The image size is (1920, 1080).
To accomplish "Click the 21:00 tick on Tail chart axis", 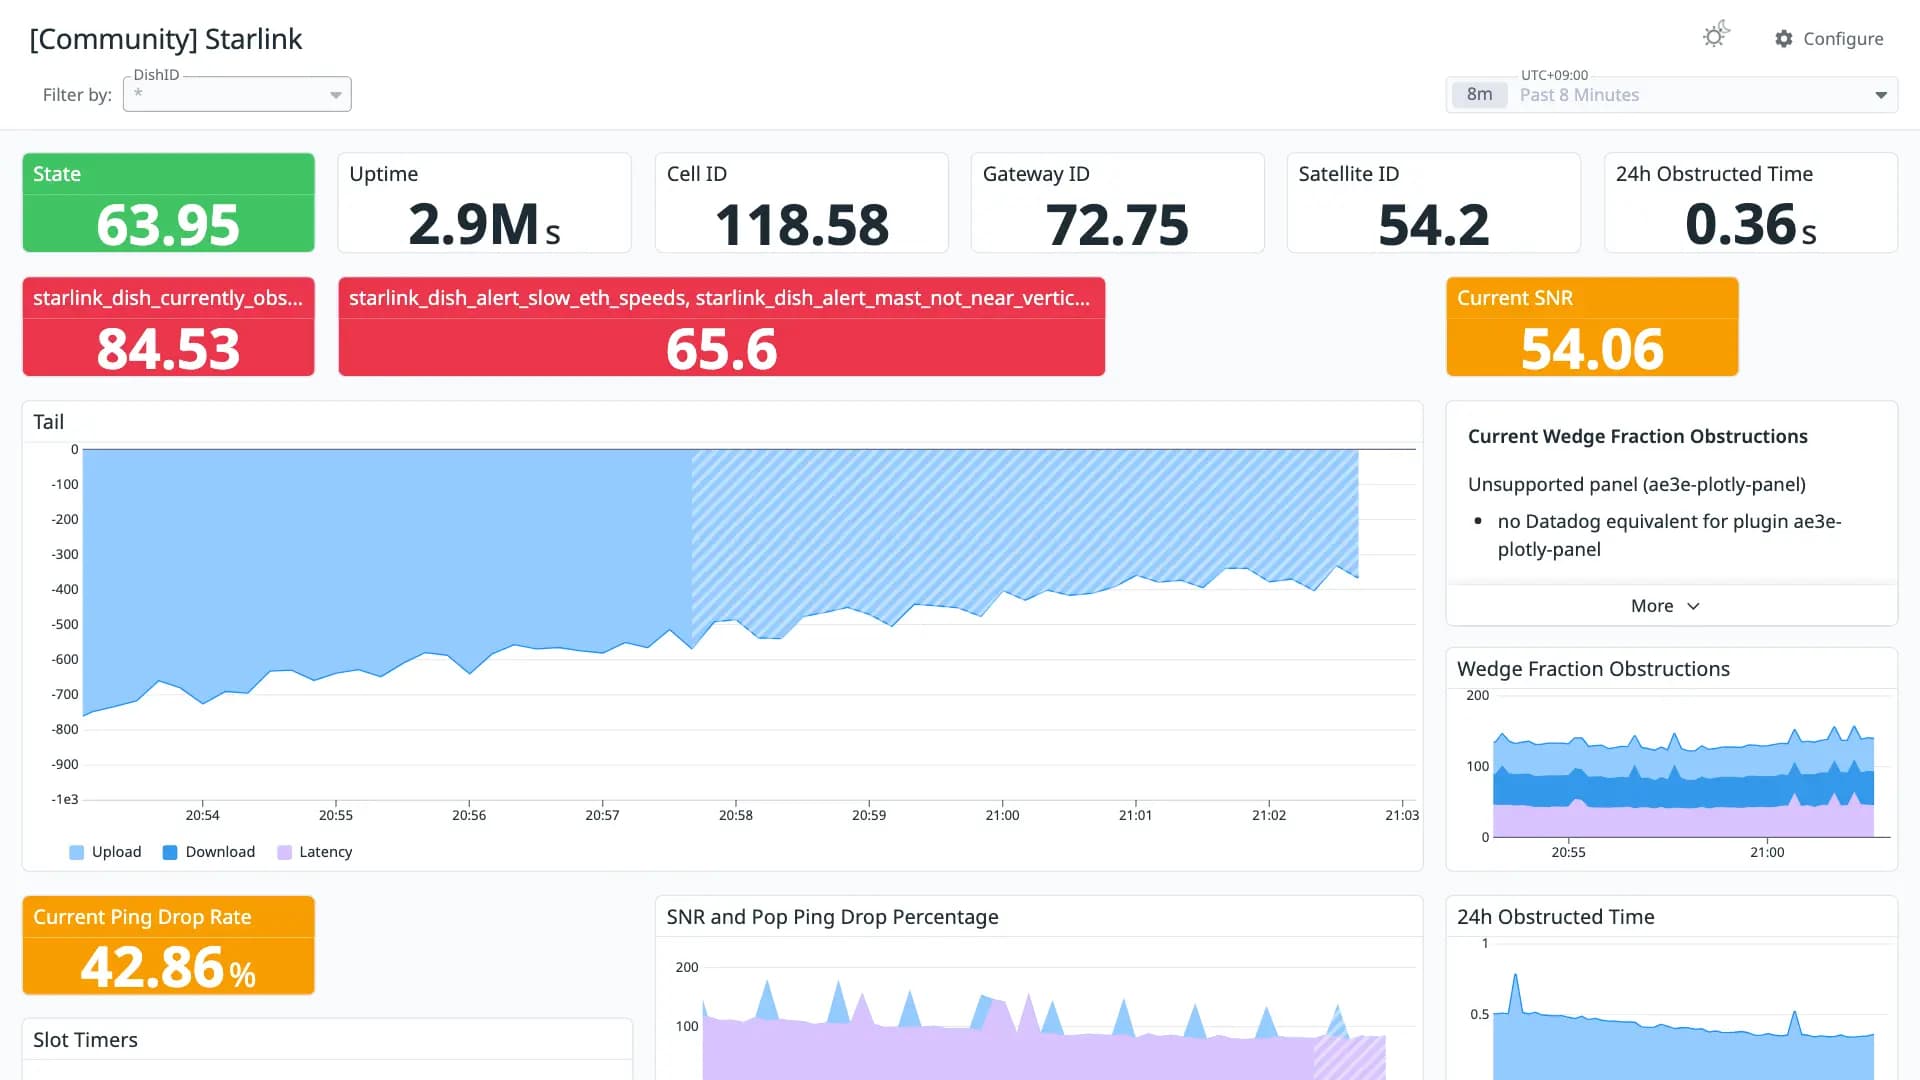I will (x=1002, y=815).
